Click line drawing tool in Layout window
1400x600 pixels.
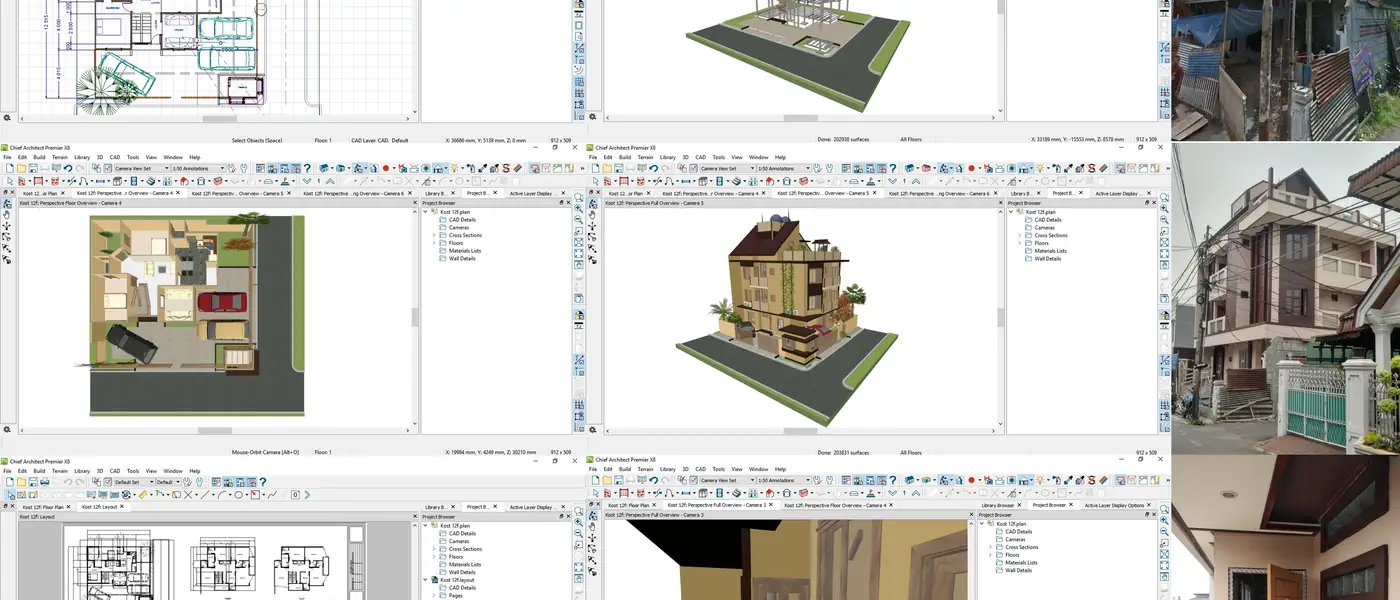click(205, 495)
